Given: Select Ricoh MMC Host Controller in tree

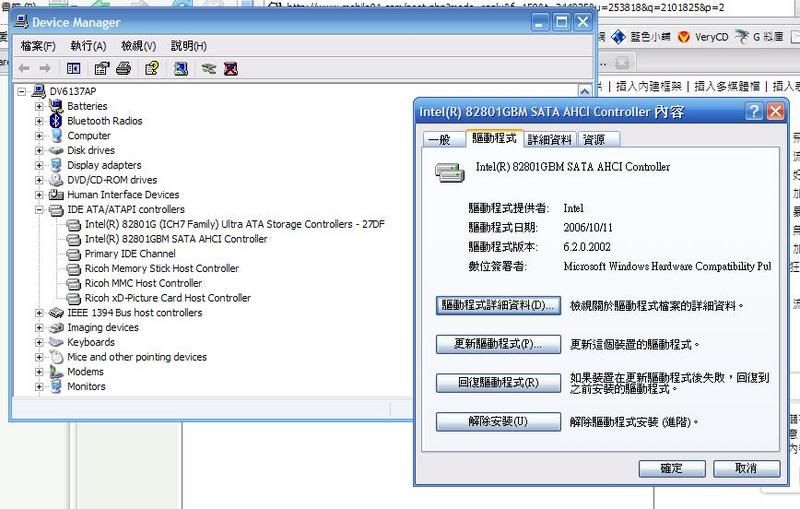Looking at the screenshot, I should point(143,283).
